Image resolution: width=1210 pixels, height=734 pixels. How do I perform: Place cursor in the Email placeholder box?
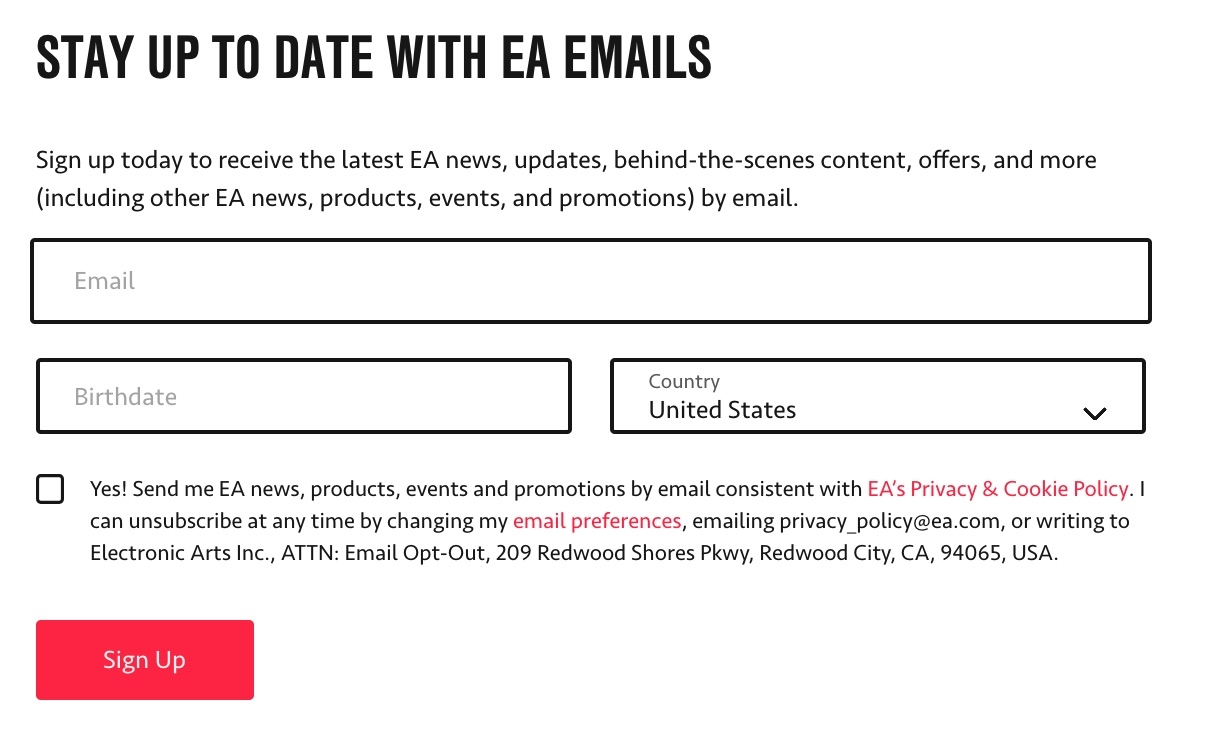tap(105, 280)
